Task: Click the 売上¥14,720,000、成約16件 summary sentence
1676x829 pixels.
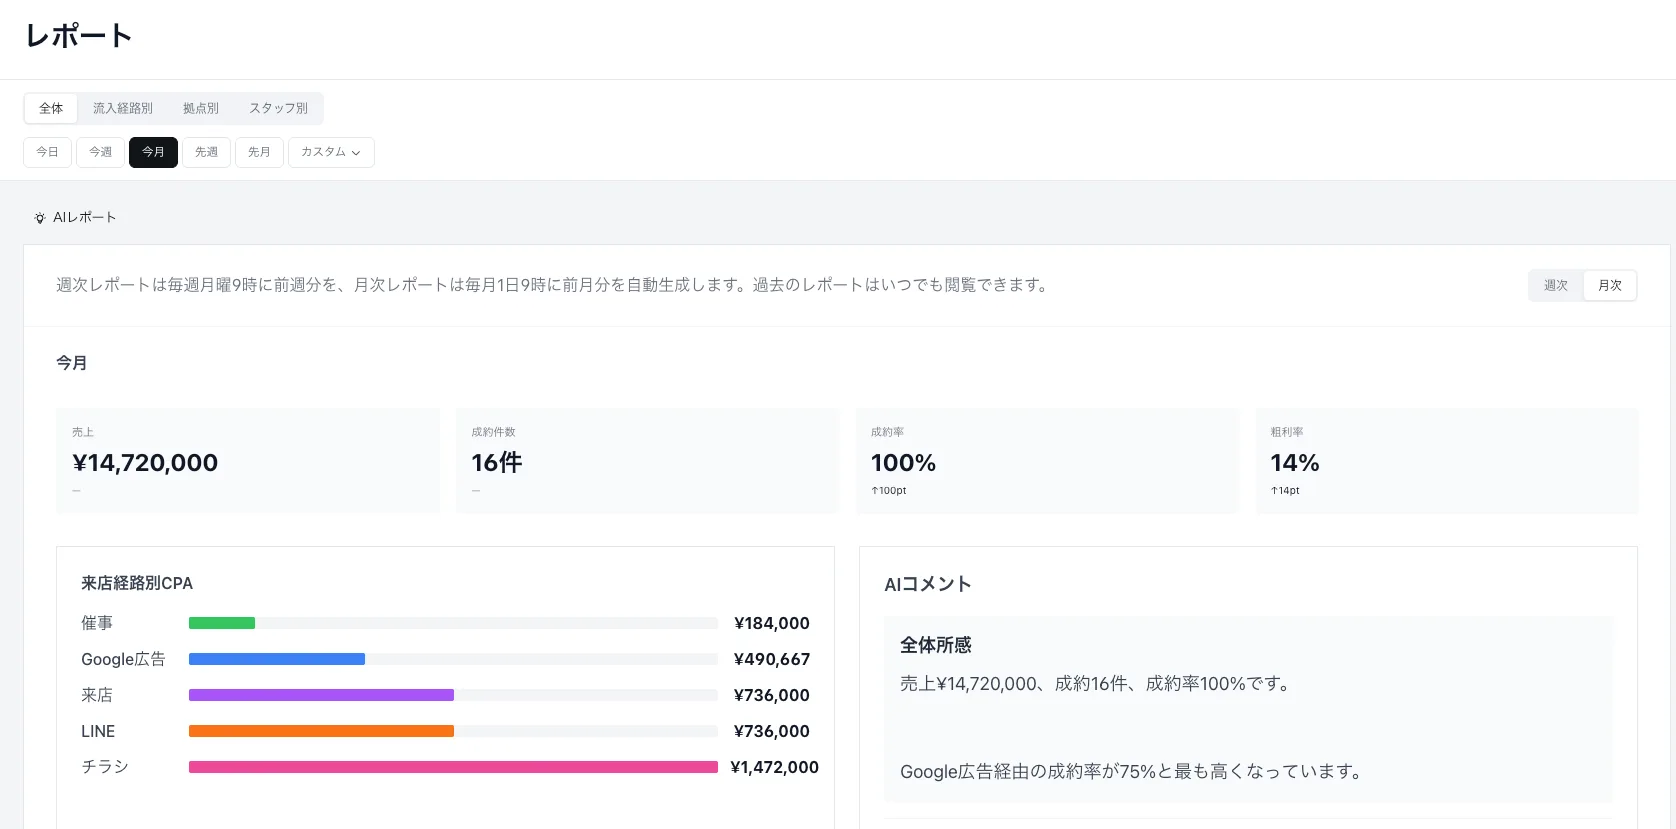Action: click(1096, 684)
